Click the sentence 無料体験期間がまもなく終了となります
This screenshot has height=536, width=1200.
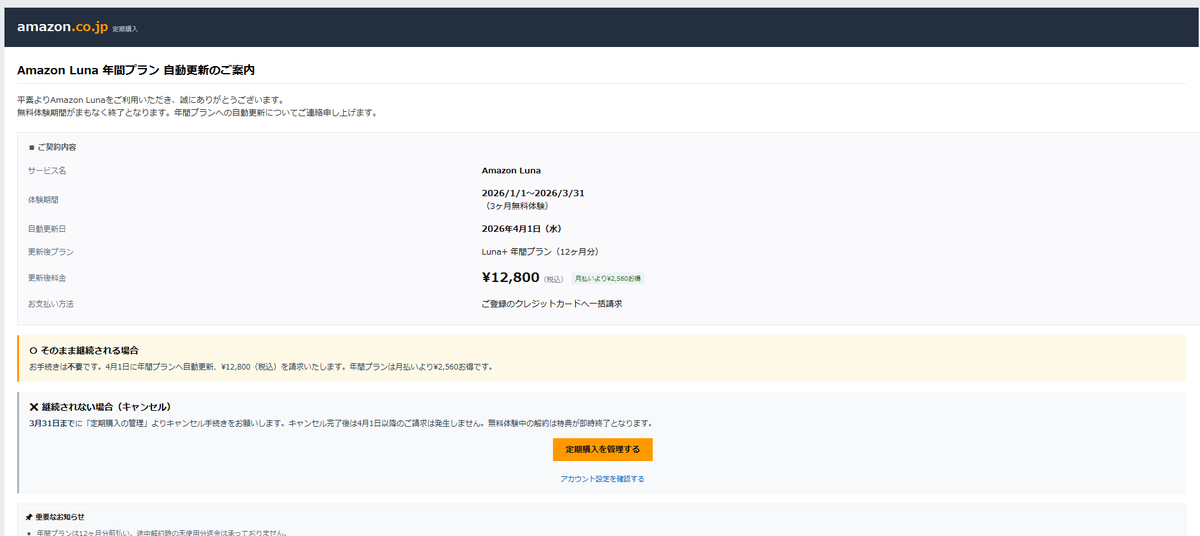click(197, 112)
